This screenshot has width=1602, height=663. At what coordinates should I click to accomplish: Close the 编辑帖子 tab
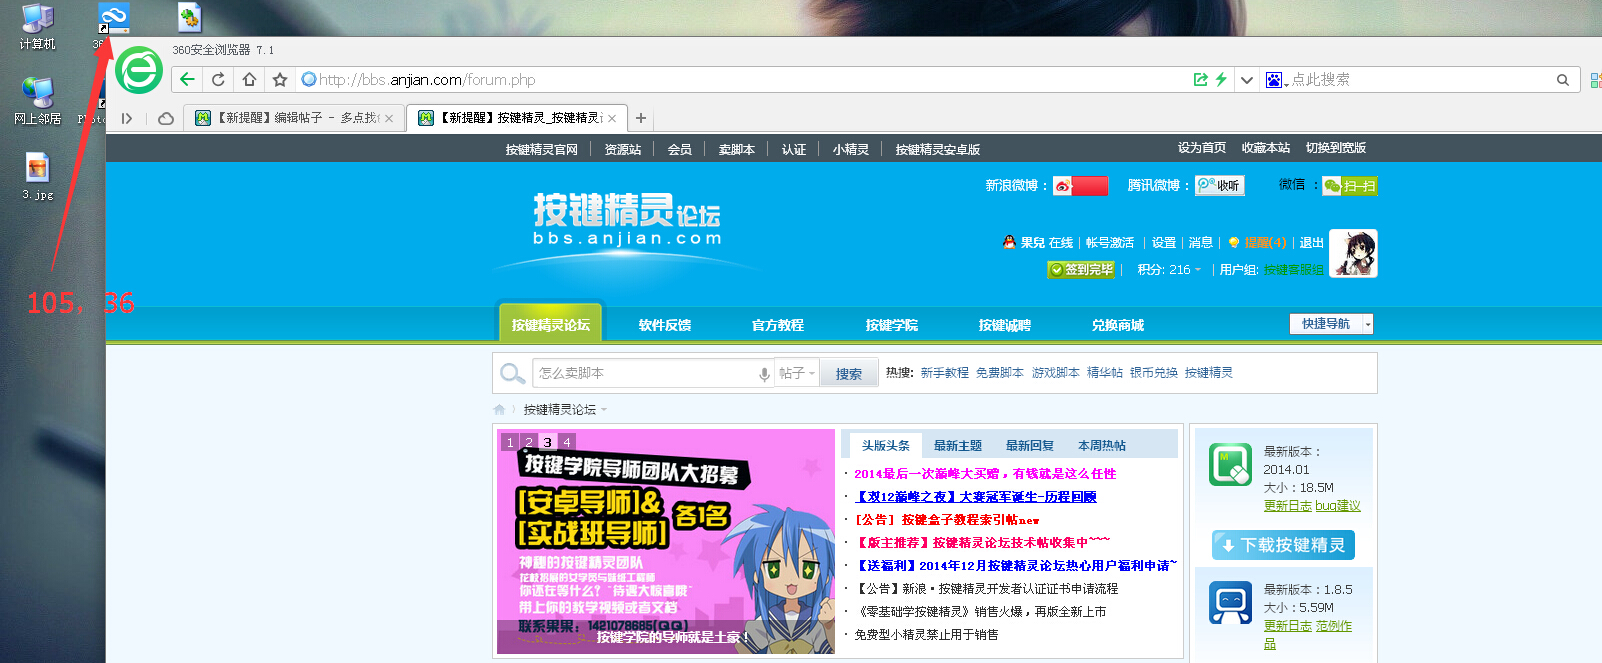pos(389,118)
